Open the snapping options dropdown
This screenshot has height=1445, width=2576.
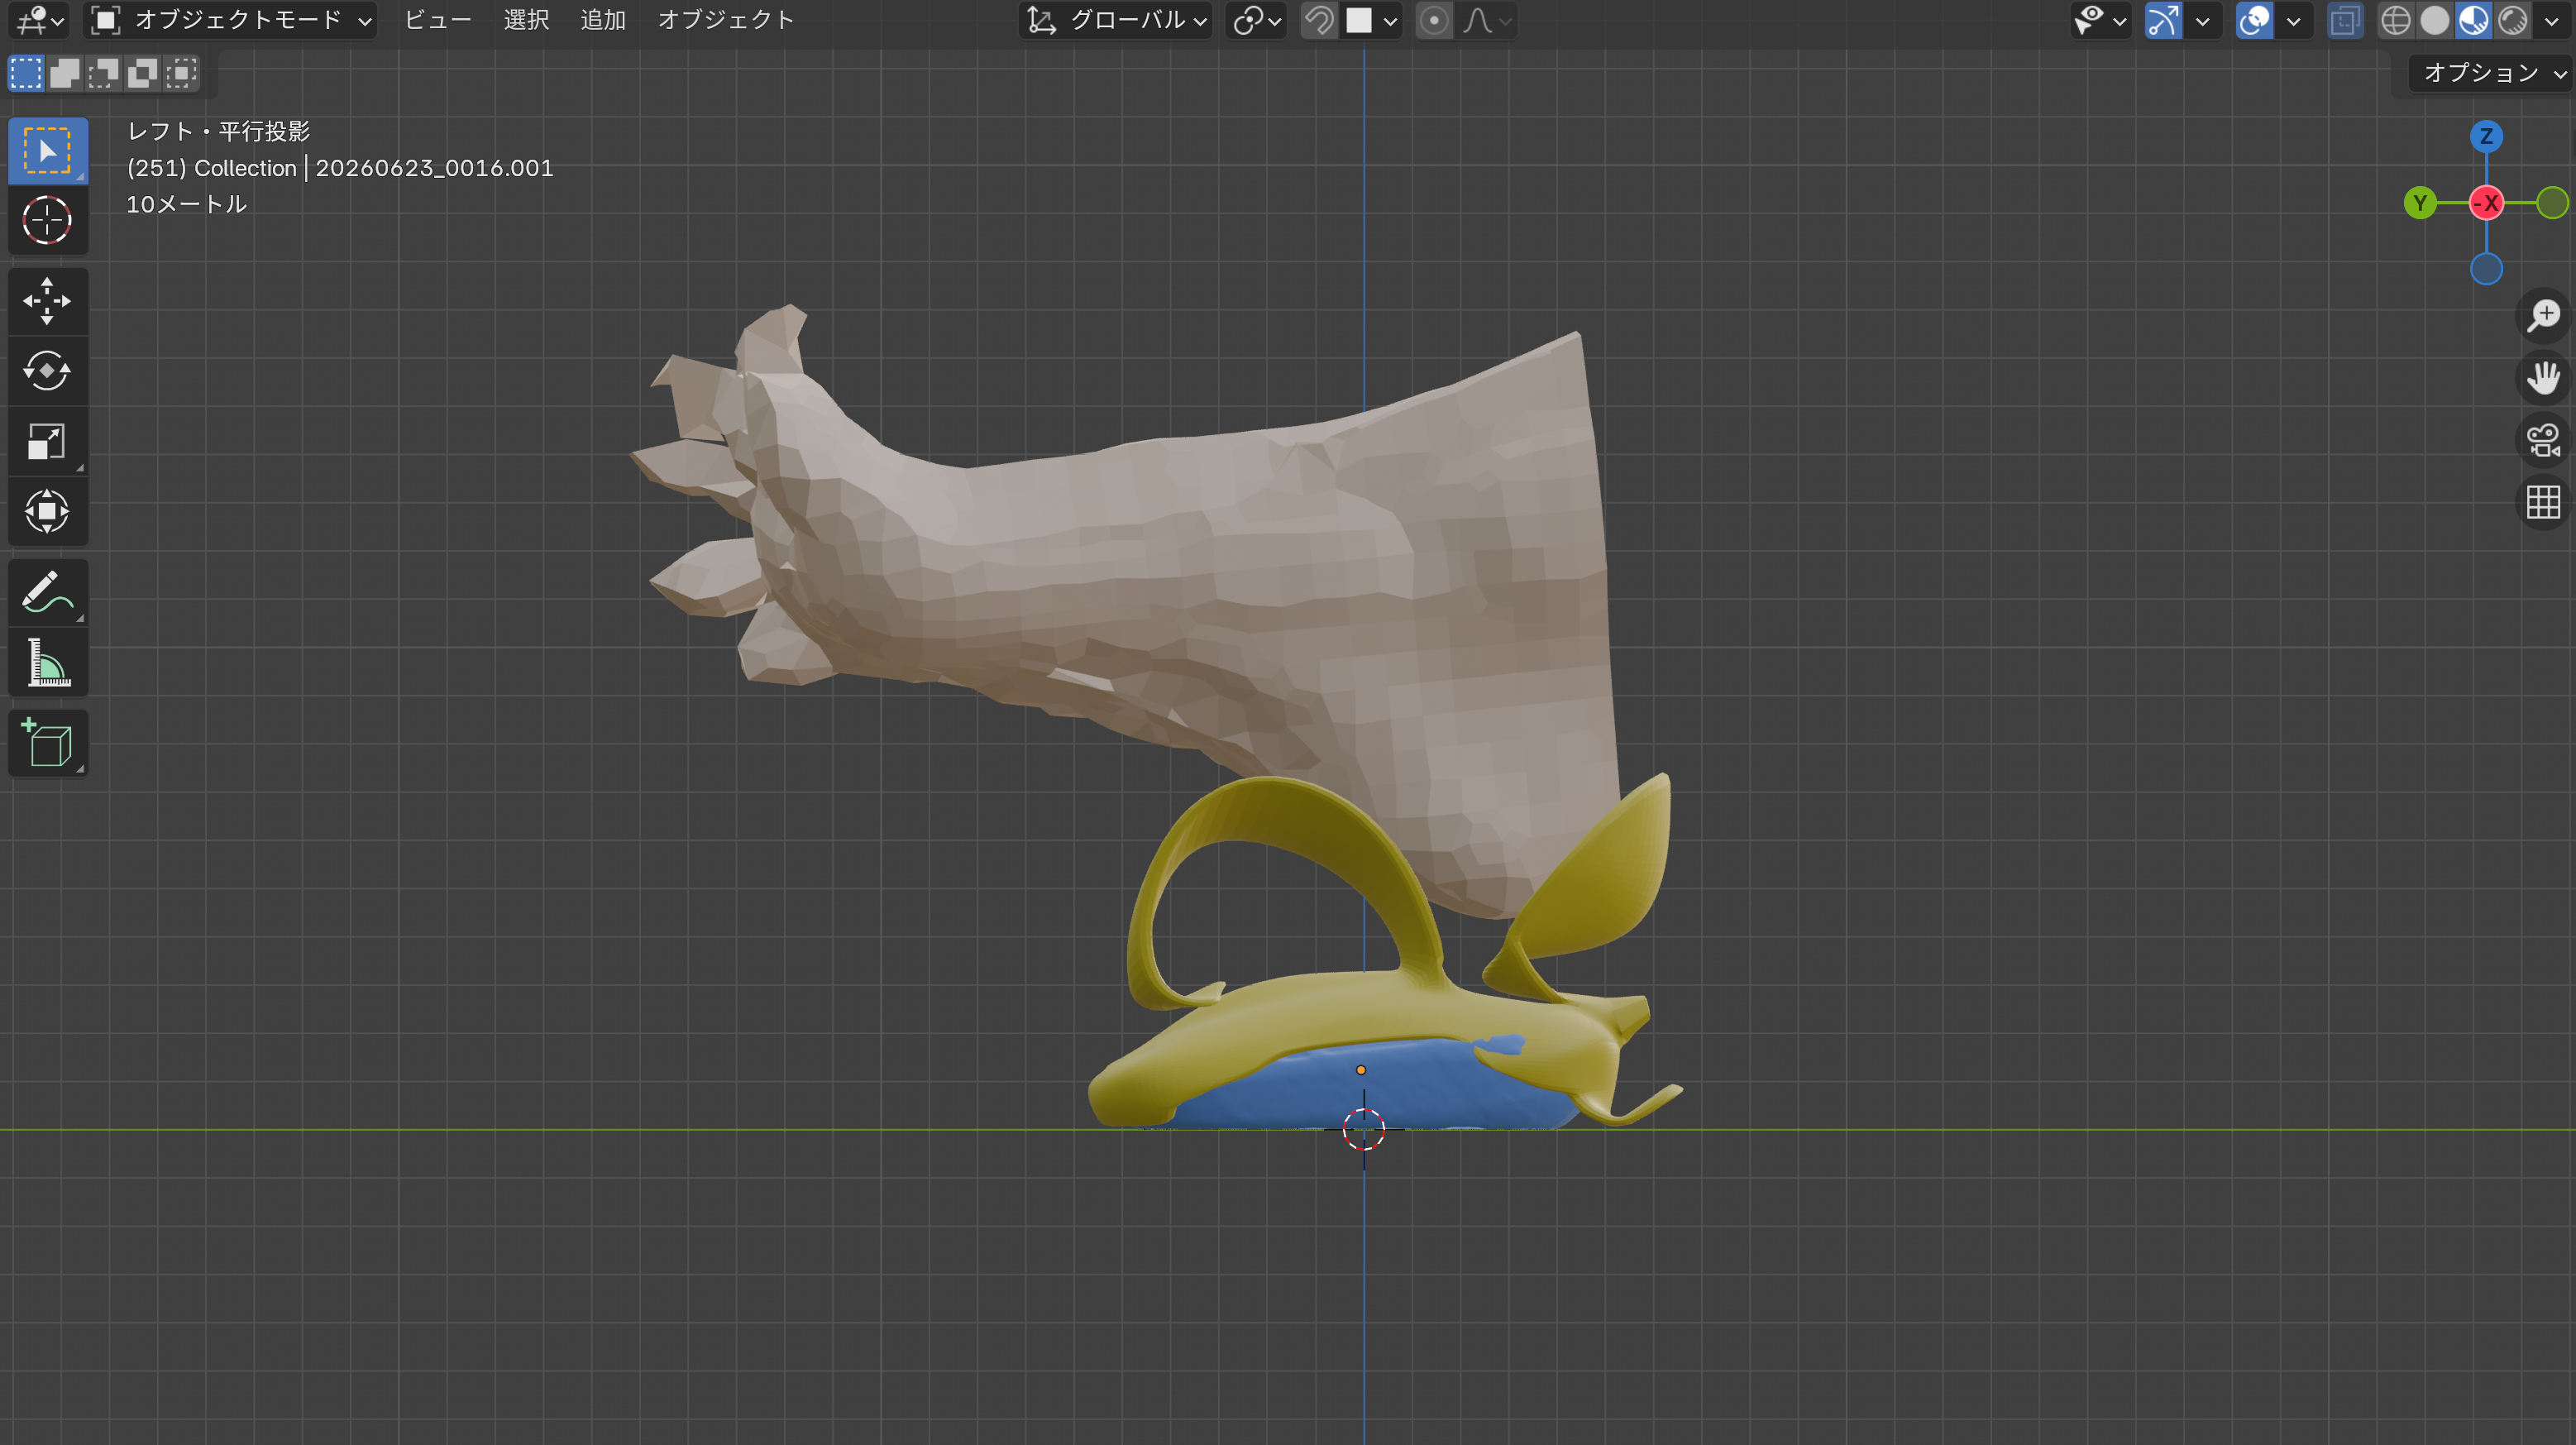tap(1372, 20)
